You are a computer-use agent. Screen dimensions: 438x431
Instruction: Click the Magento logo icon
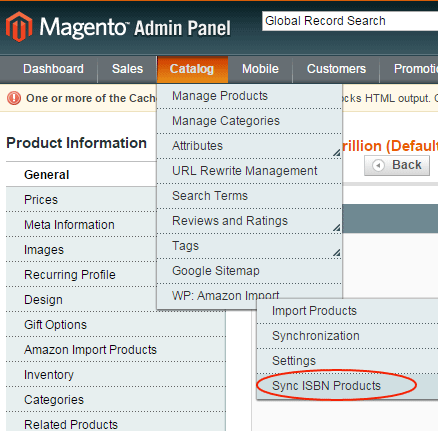pyautogui.click(x=19, y=27)
